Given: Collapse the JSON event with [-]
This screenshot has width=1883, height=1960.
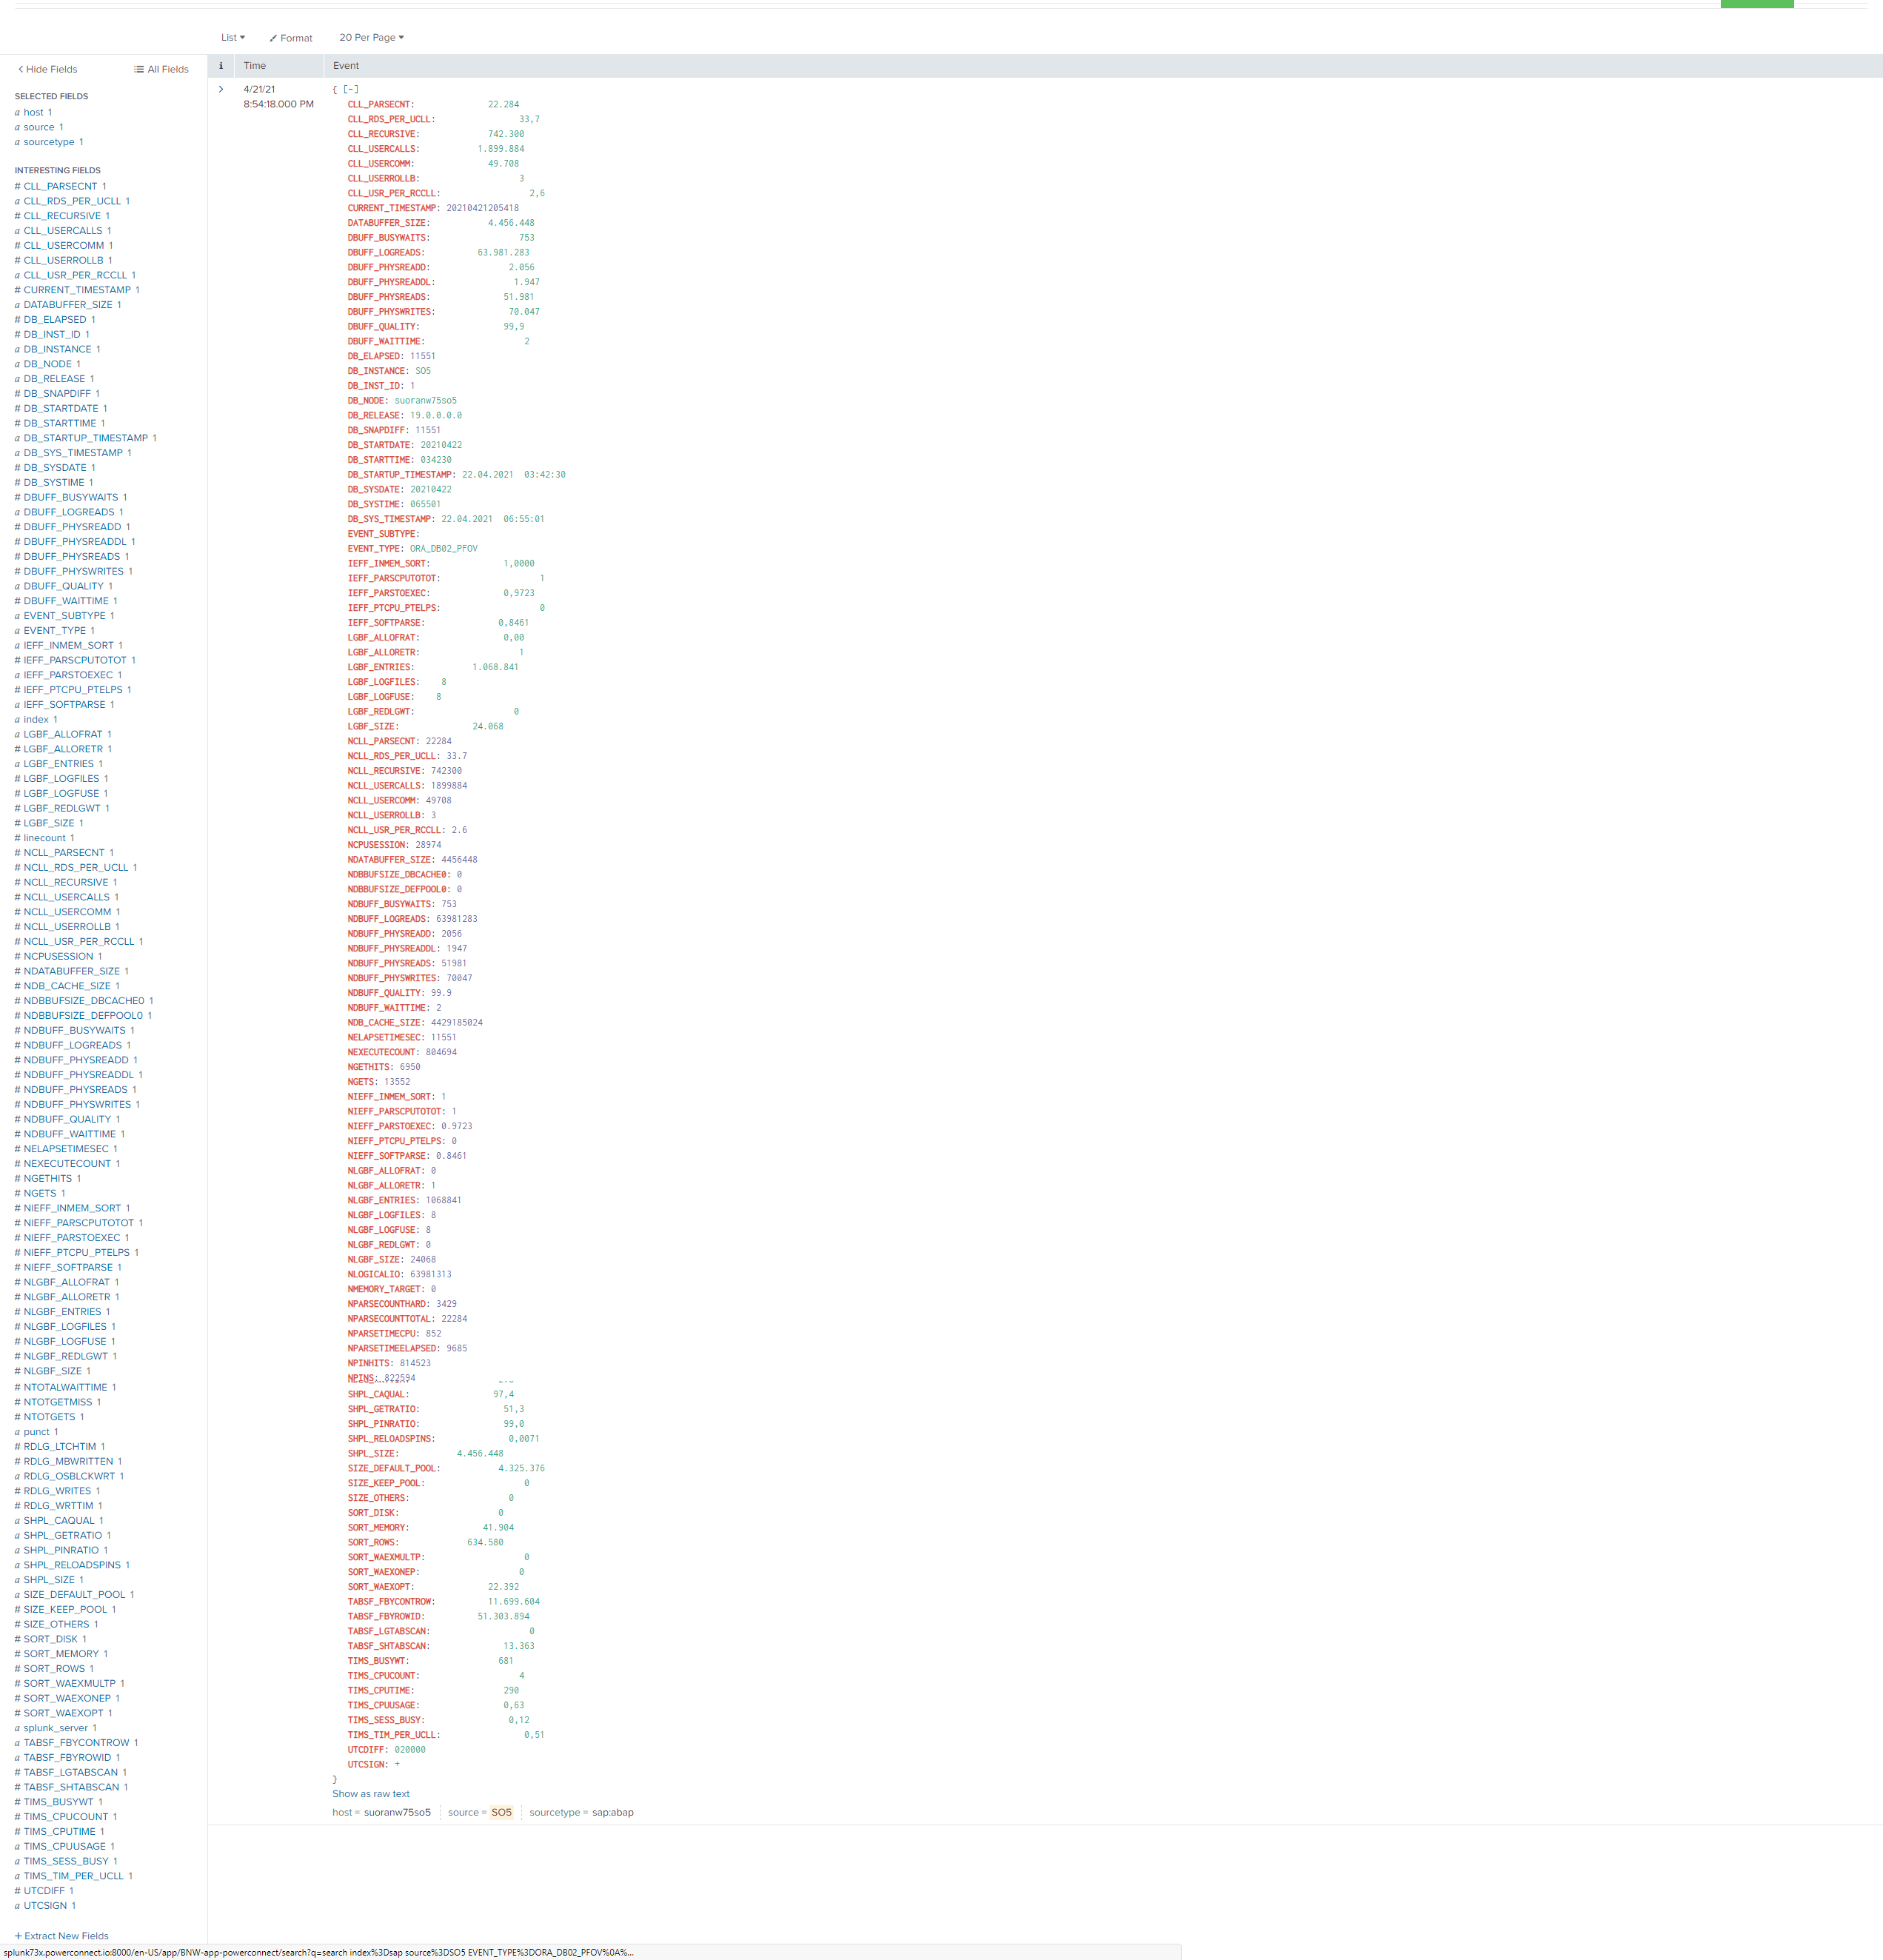Looking at the screenshot, I should point(350,90).
